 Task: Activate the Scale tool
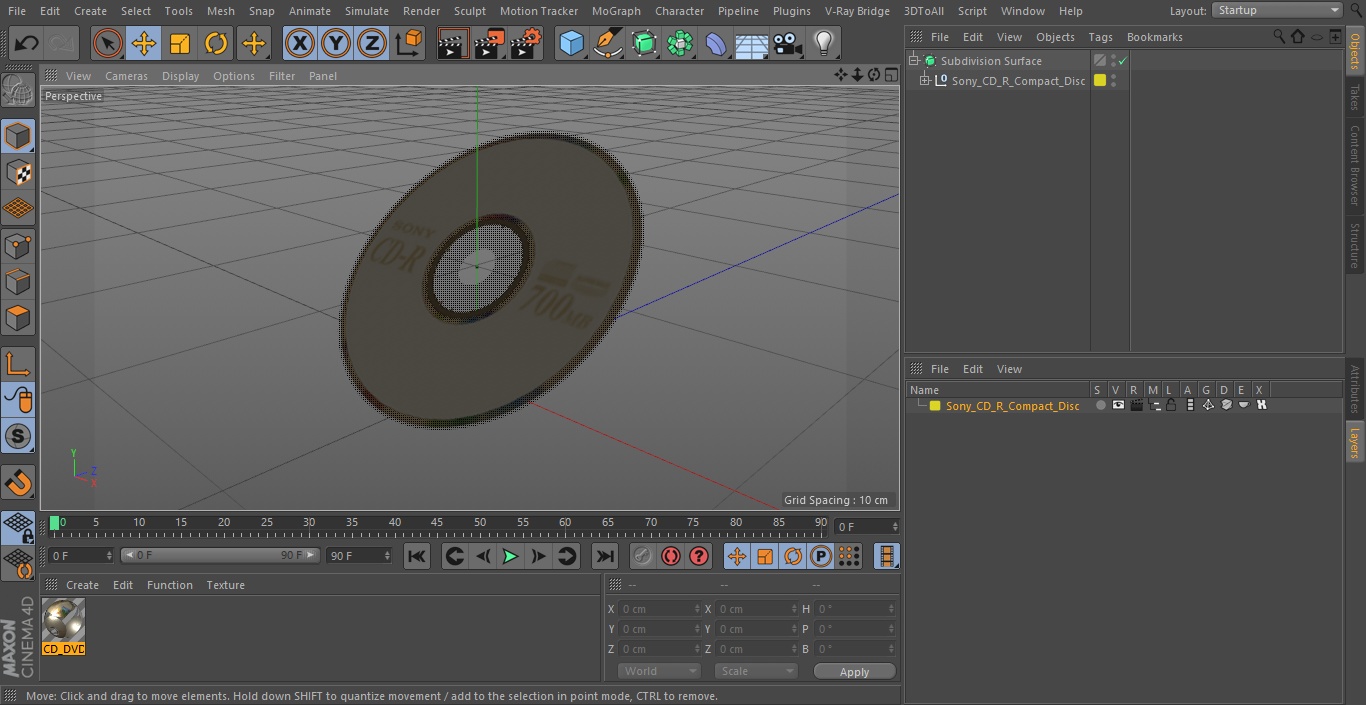point(180,44)
